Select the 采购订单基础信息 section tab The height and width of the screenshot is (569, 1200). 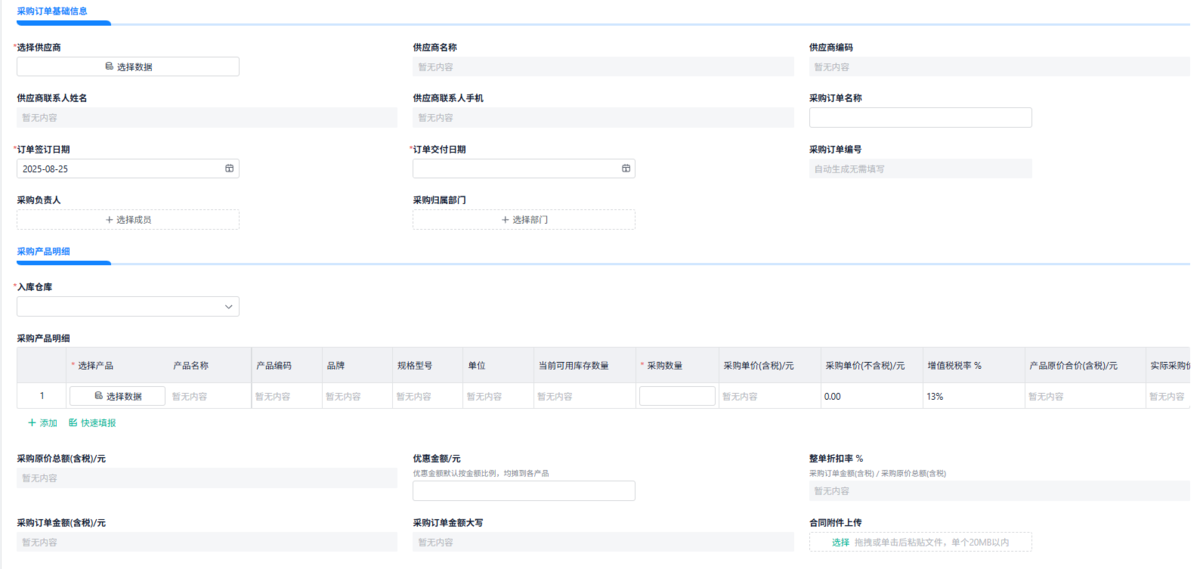click(52, 11)
